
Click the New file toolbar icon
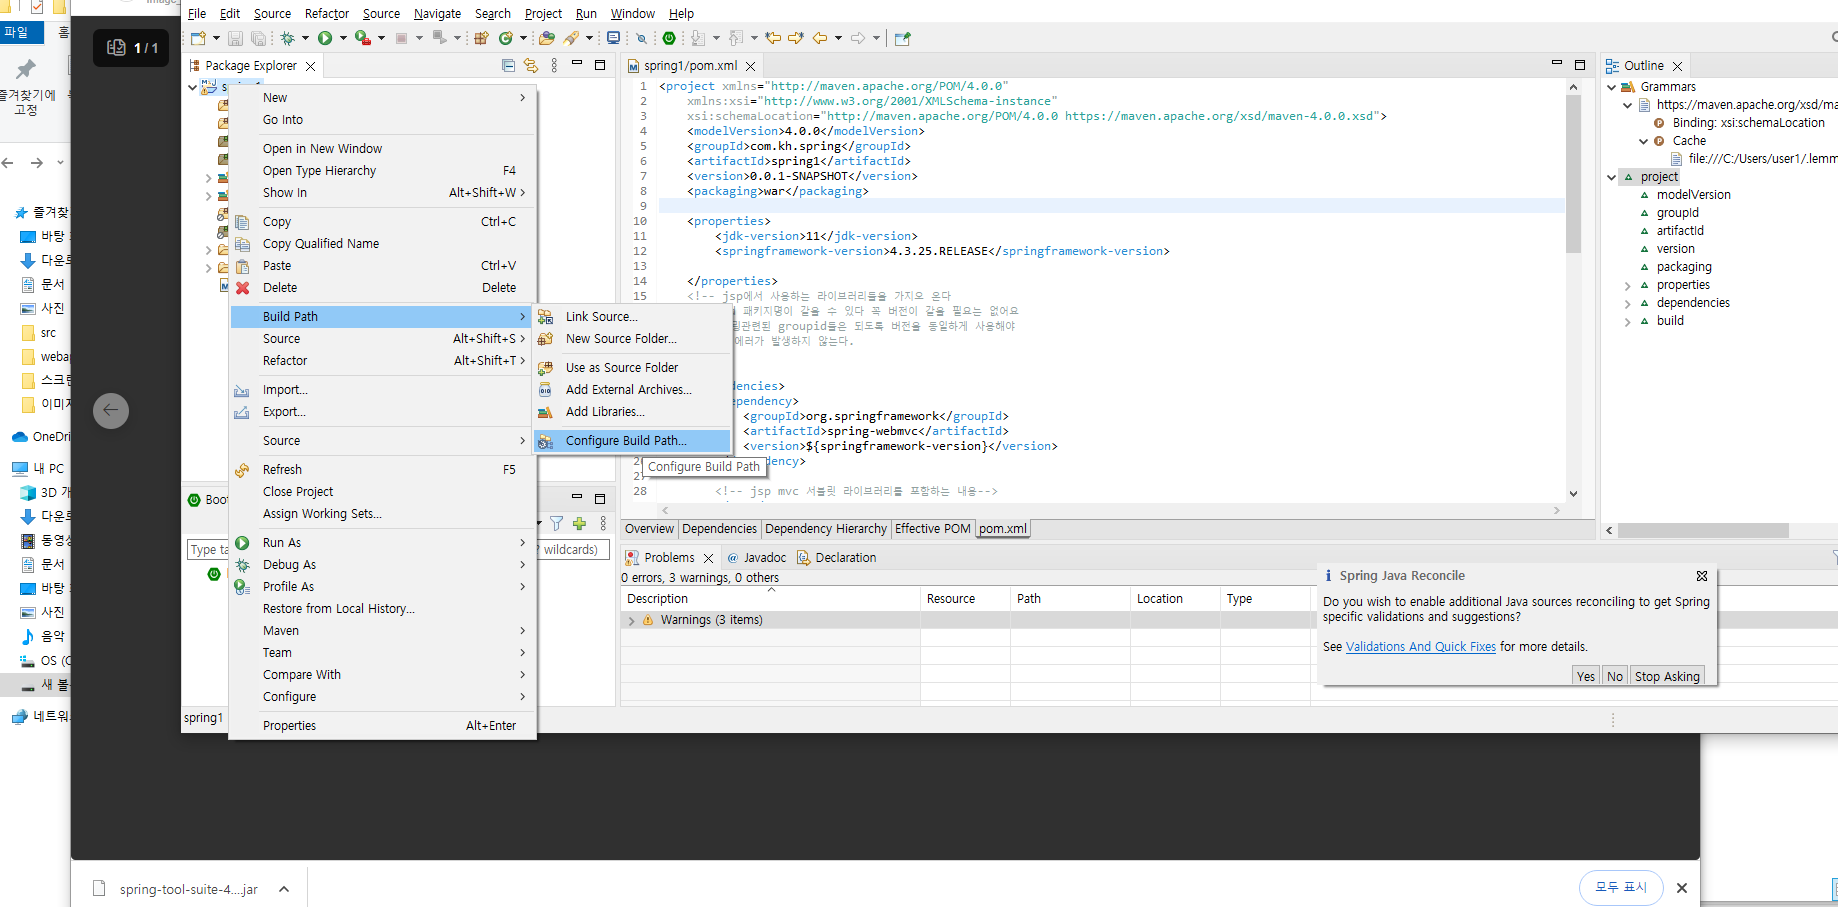pos(199,38)
